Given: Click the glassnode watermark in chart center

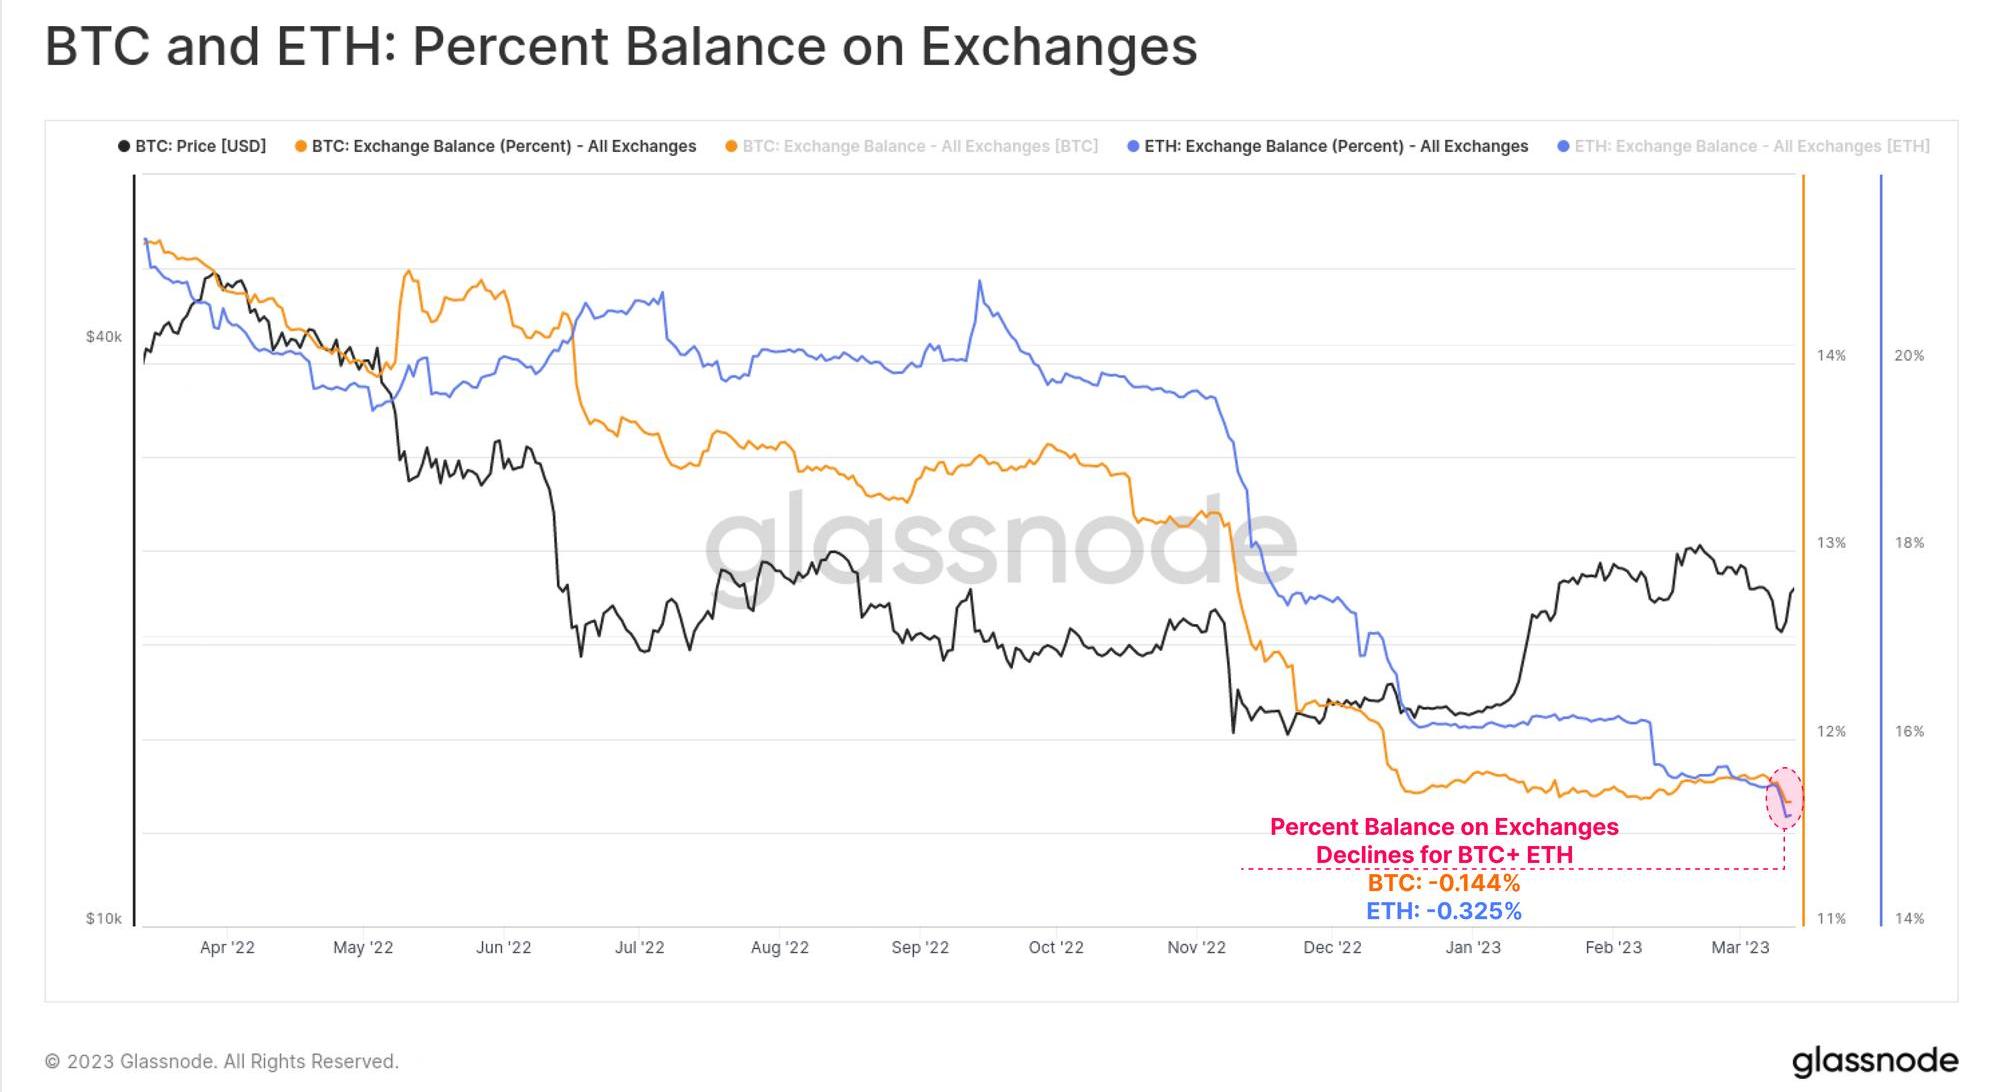Looking at the screenshot, I should click(1000, 549).
